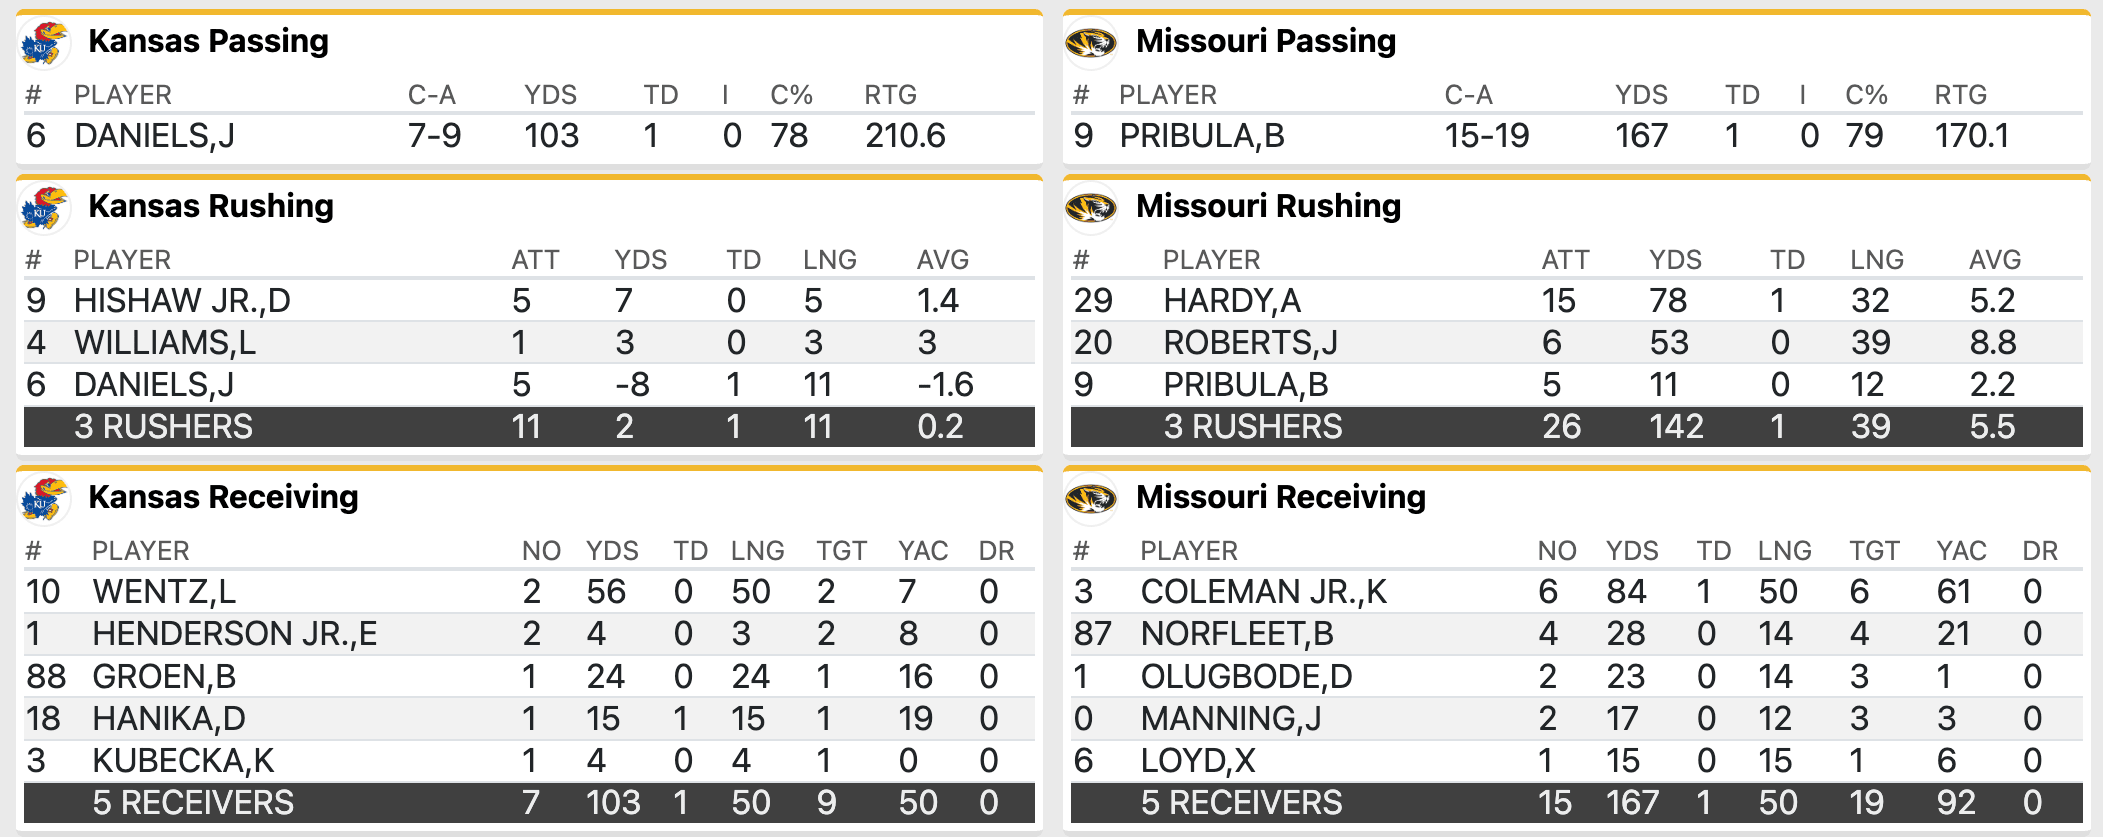Image resolution: width=2103 pixels, height=837 pixels.
Task: Select DANIELS,J in the Kansas Passing table
Action: [x=154, y=136]
